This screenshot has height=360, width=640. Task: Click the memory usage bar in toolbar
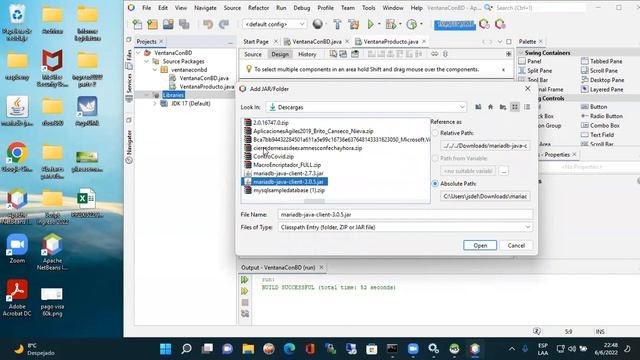point(454,24)
